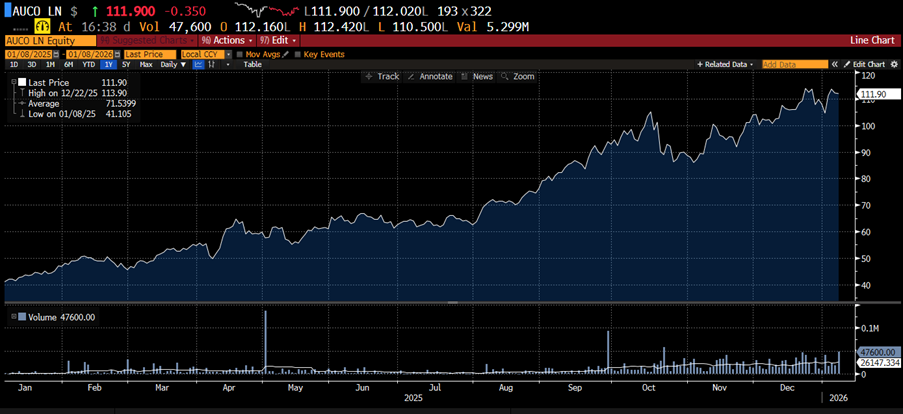Switch to the Table view
Viewport: 903px width, 414px height.
point(252,64)
